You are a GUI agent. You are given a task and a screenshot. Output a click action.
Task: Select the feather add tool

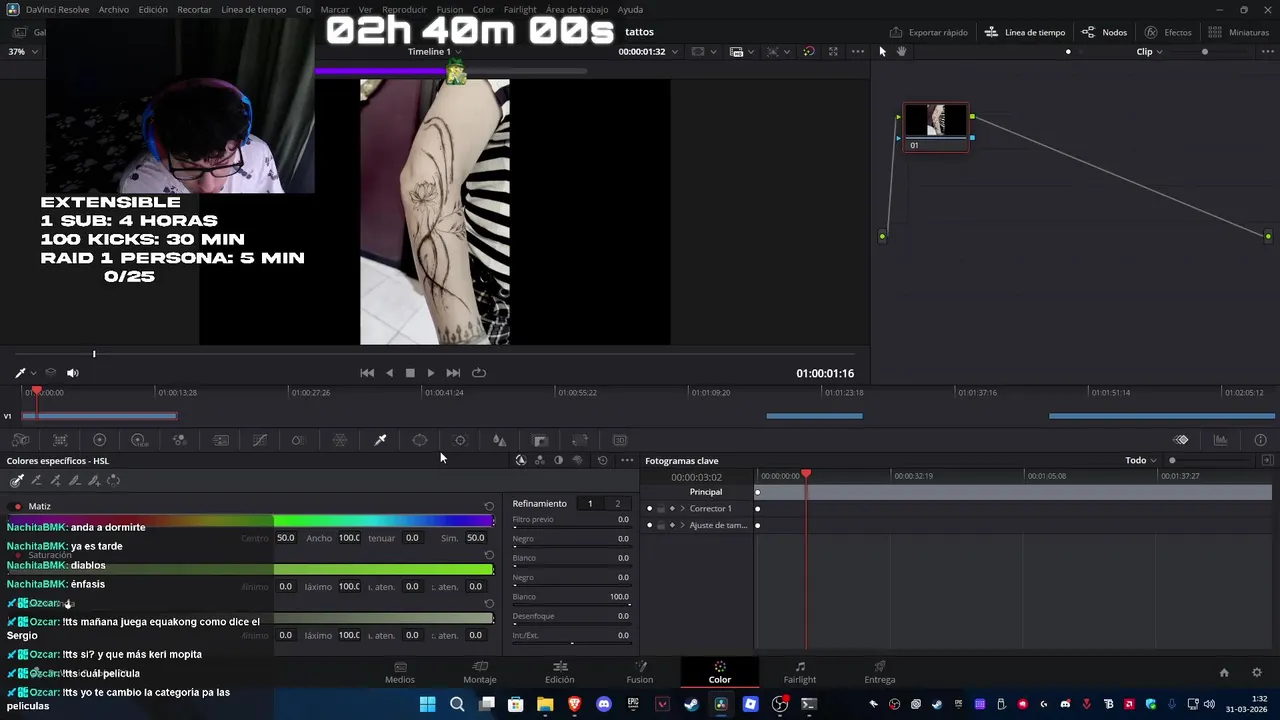(x=94, y=481)
